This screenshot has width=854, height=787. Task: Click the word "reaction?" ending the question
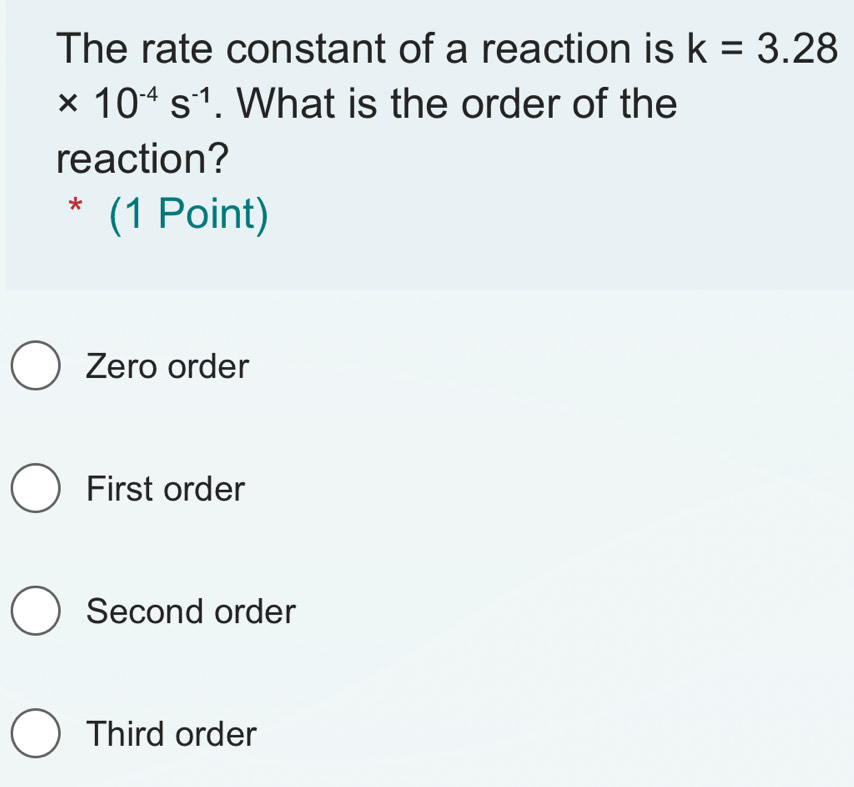[x=143, y=157]
